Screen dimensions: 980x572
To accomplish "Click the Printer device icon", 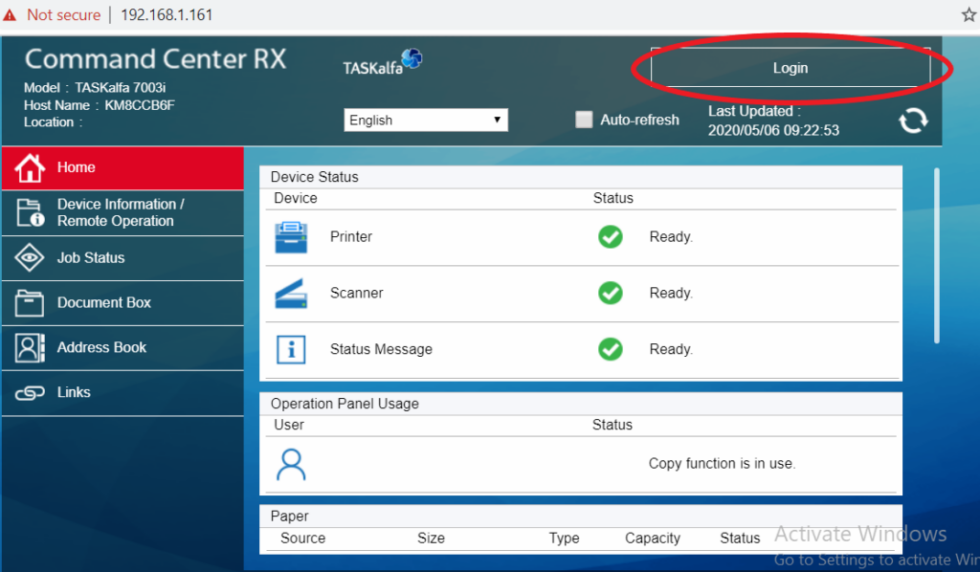I will [291, 237].
